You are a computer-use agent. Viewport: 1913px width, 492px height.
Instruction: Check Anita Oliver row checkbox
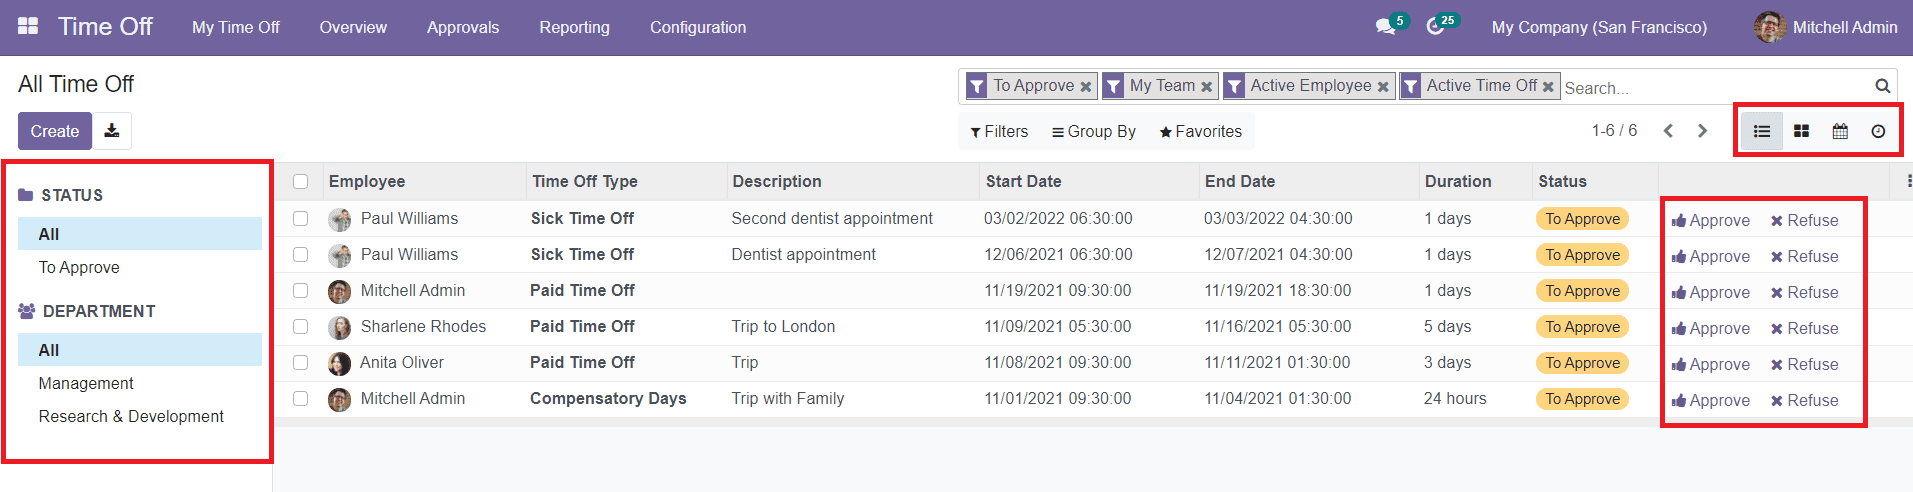300,362
